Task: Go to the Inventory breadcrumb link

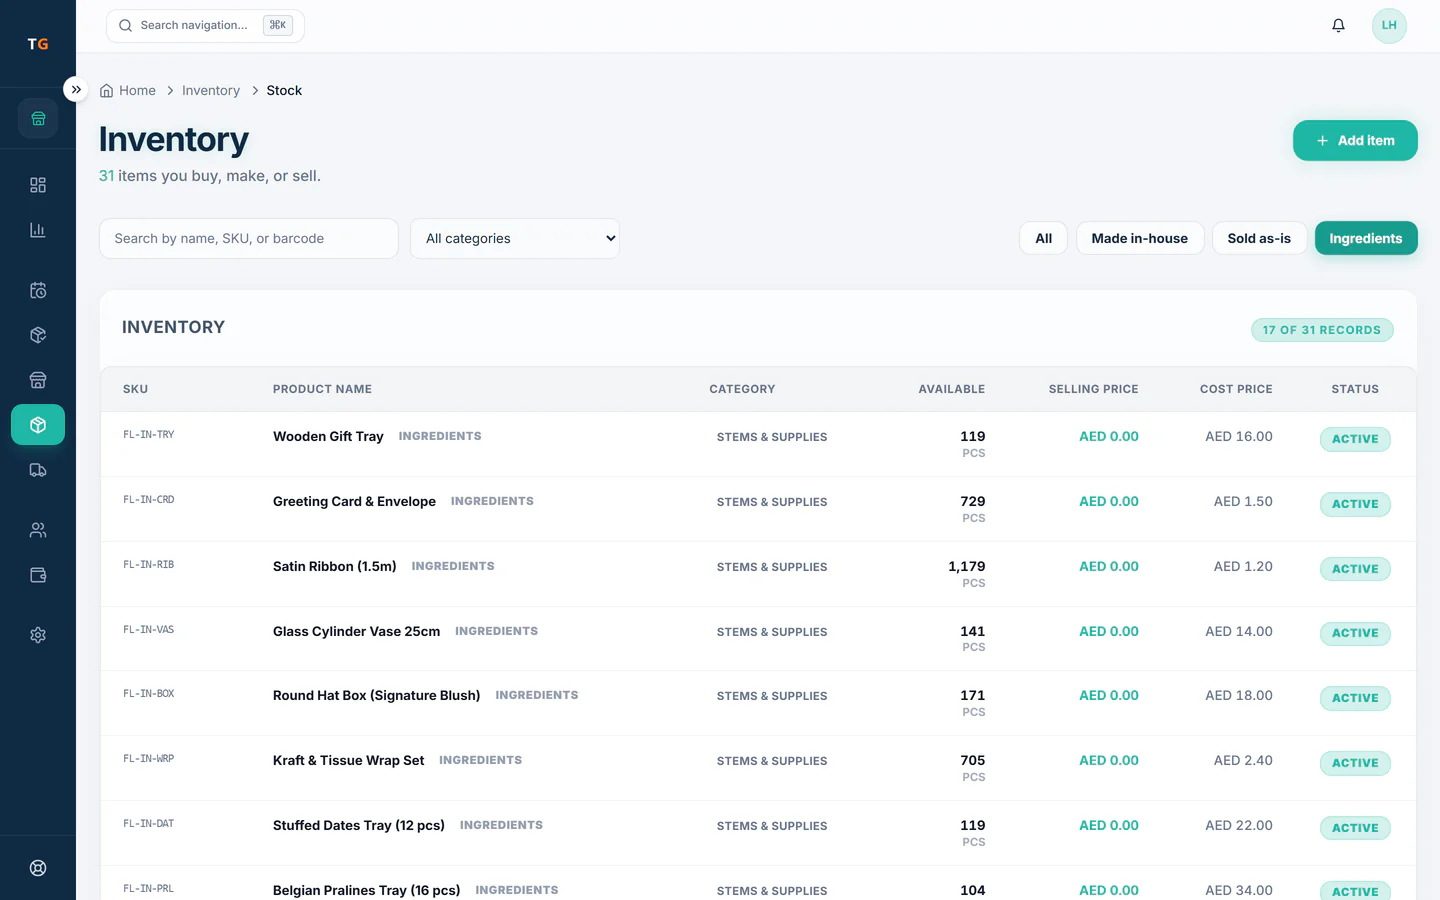Action: pos(211,90)
